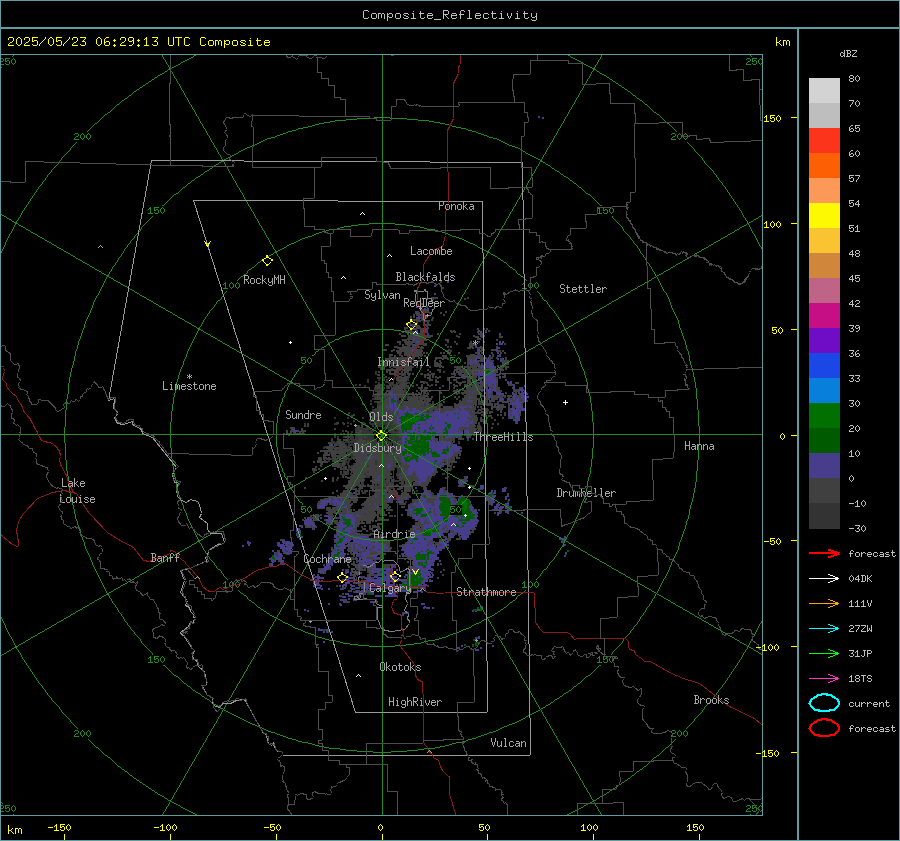Click the -100 tick on right axis

tap(767, 647)
